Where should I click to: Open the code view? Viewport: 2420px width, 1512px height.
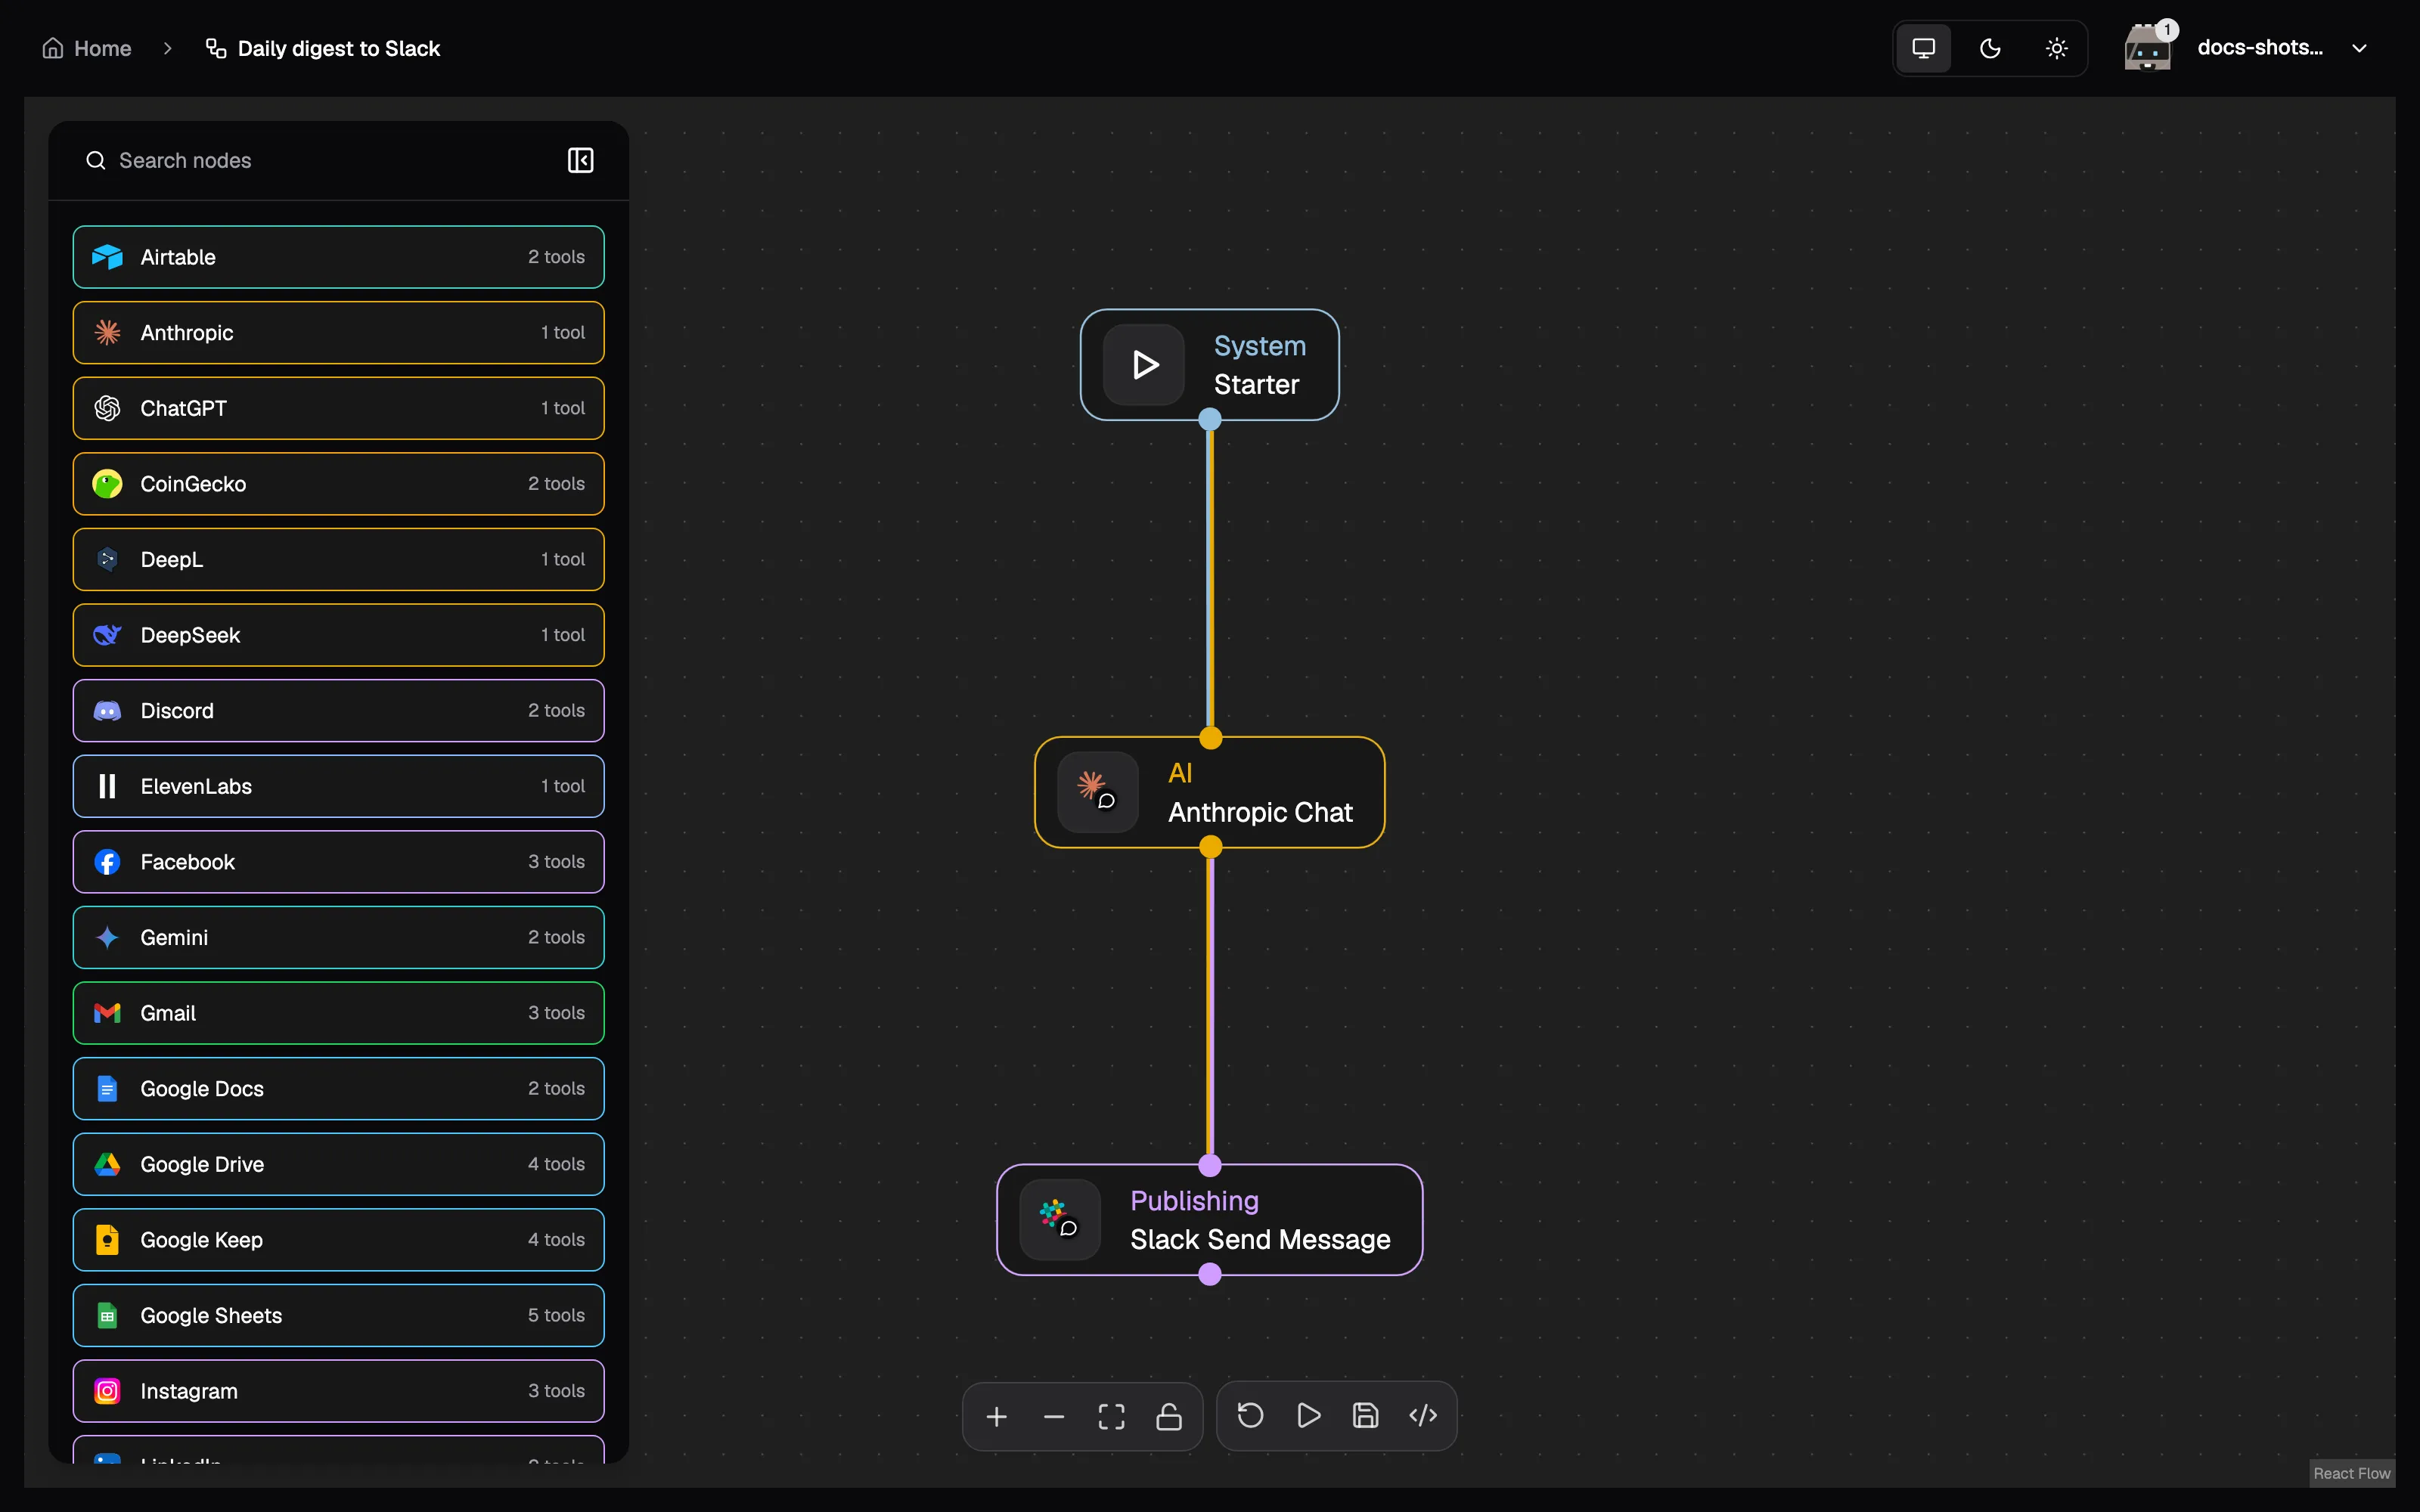[1423, 1415]
